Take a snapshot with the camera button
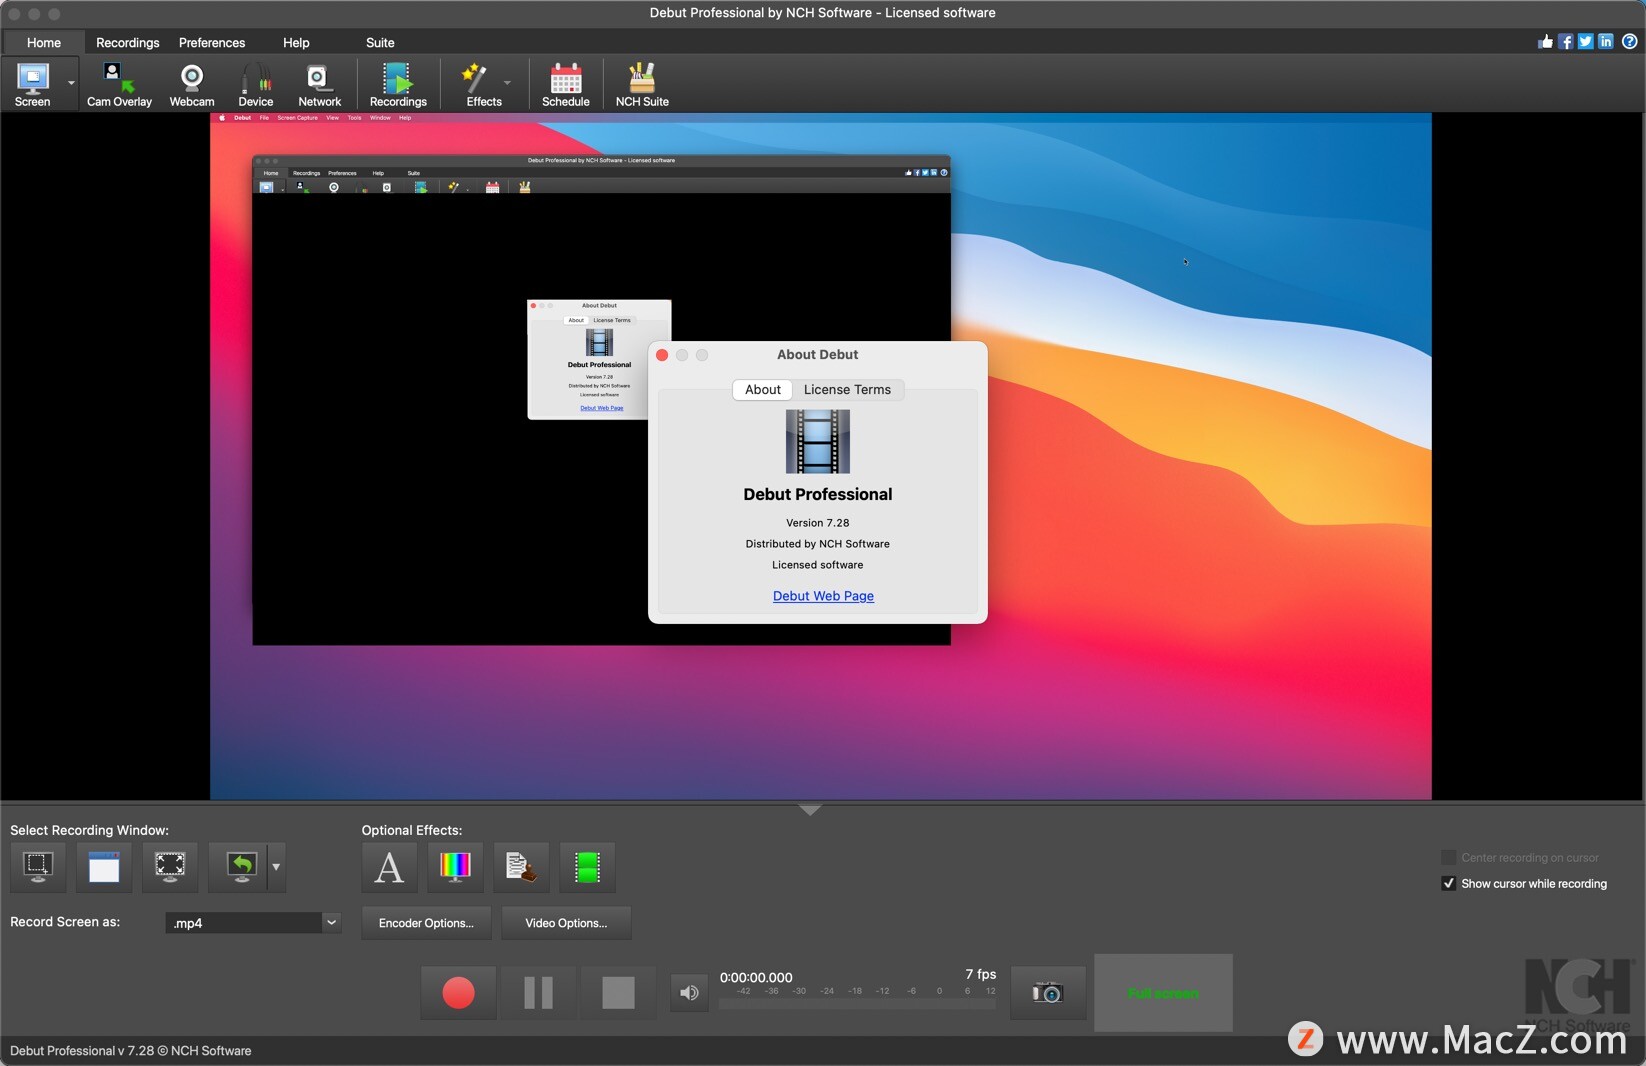 [1048, 993]
